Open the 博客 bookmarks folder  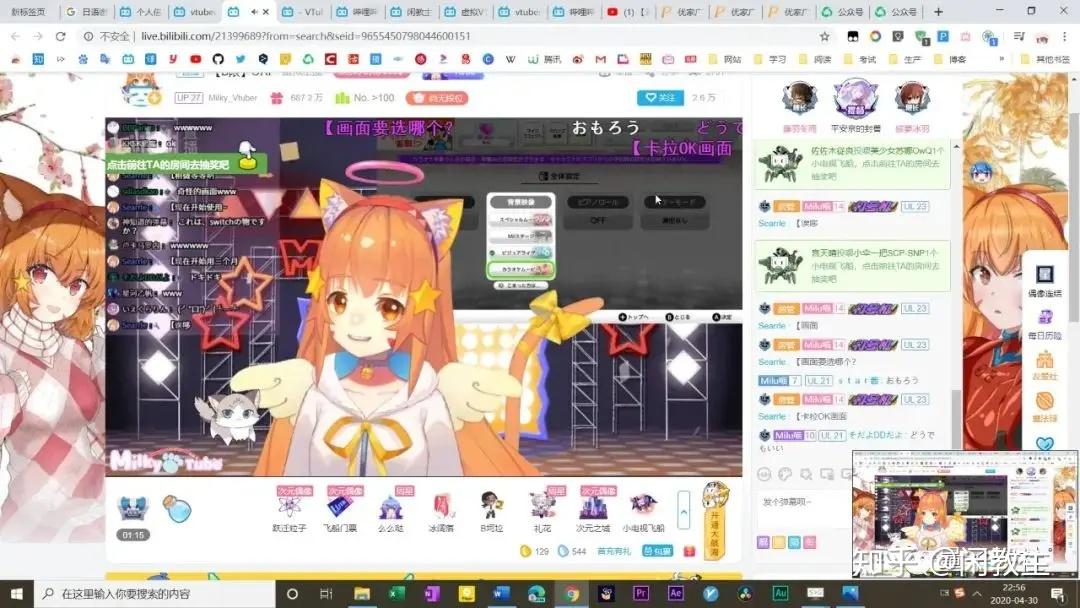pos(951,59)
